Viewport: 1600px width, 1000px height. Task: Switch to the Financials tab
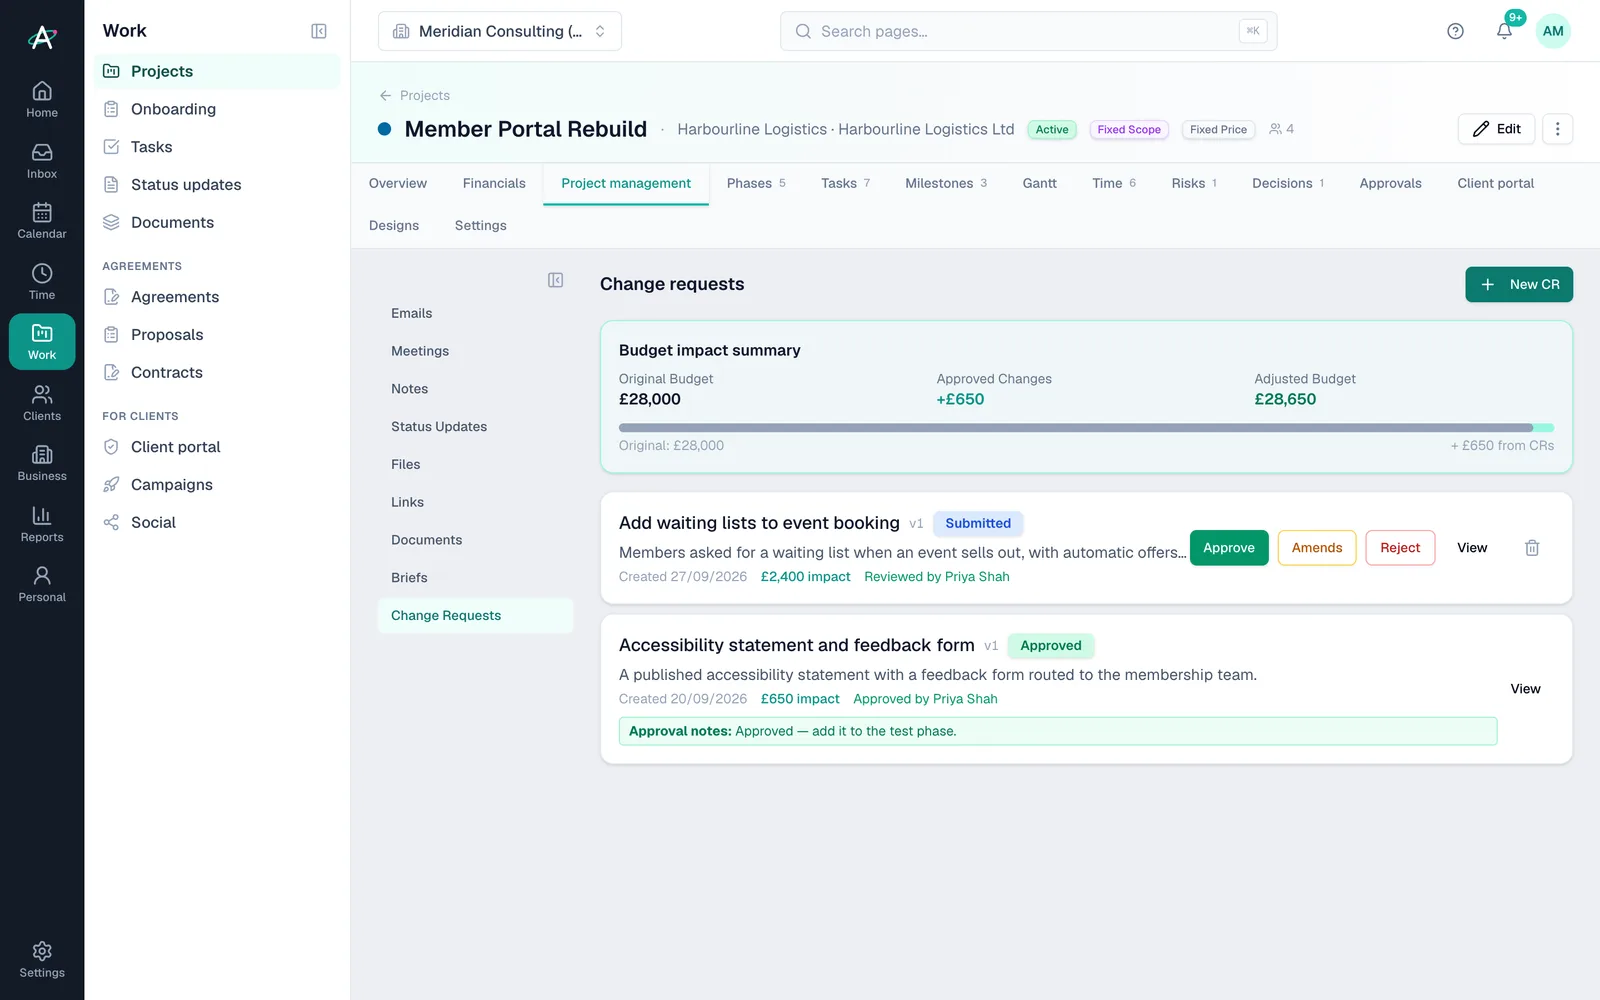pos(494,183)
